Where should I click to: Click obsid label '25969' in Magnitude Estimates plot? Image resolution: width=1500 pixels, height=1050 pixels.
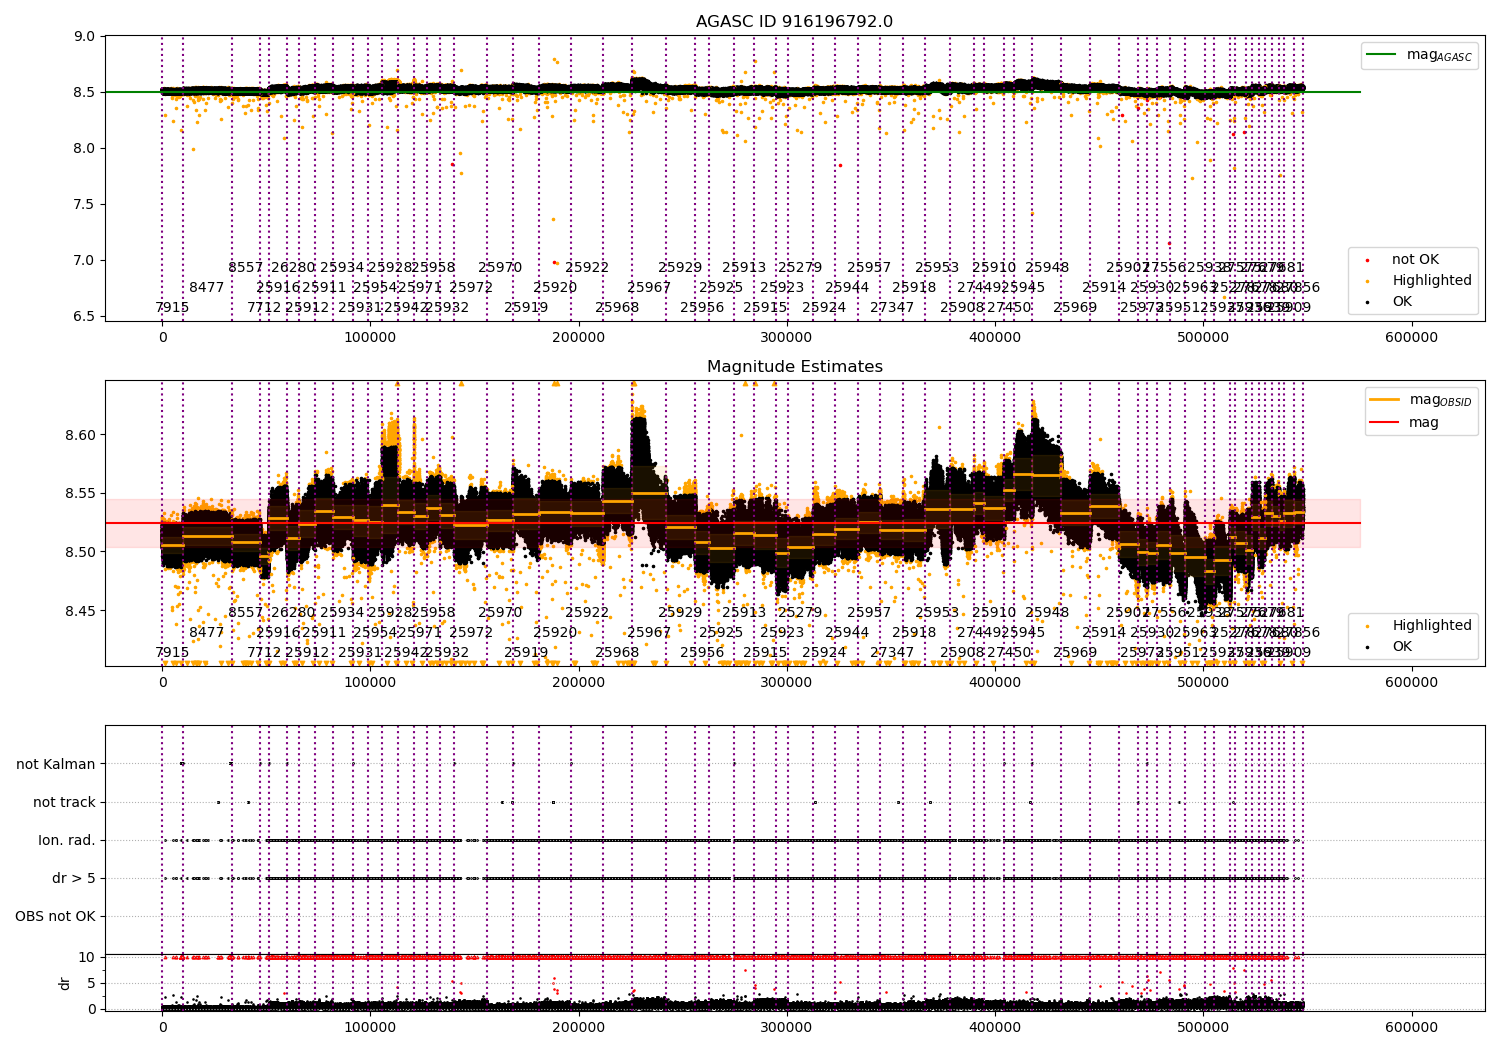(1075, 653)
